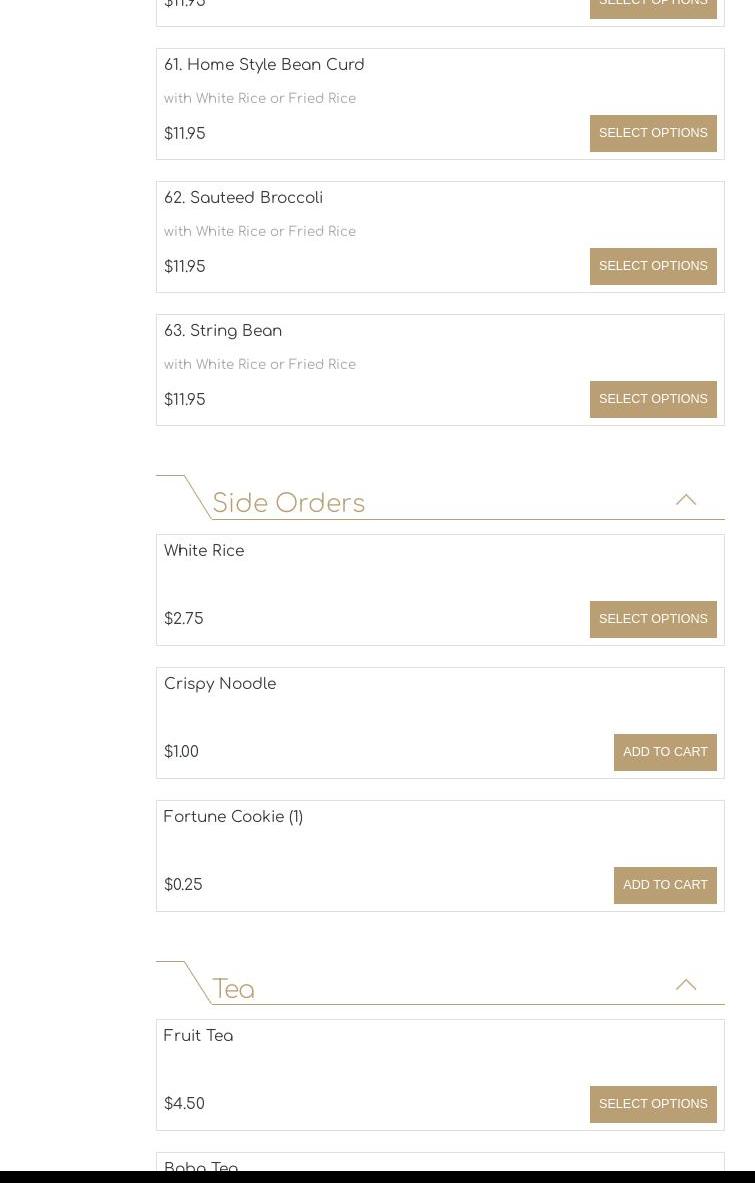Image resolution: width=755 pixels, height=1183 pixels.
Task: Add Fortune Cookie to cart
Action: pyautogui.click(x=665, y=885)
